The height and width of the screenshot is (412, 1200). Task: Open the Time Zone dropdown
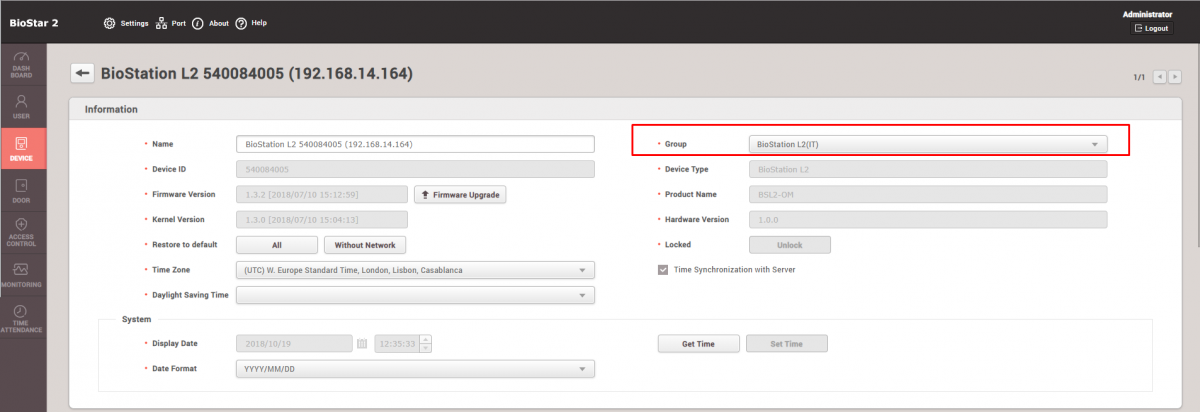pos(415,270)
